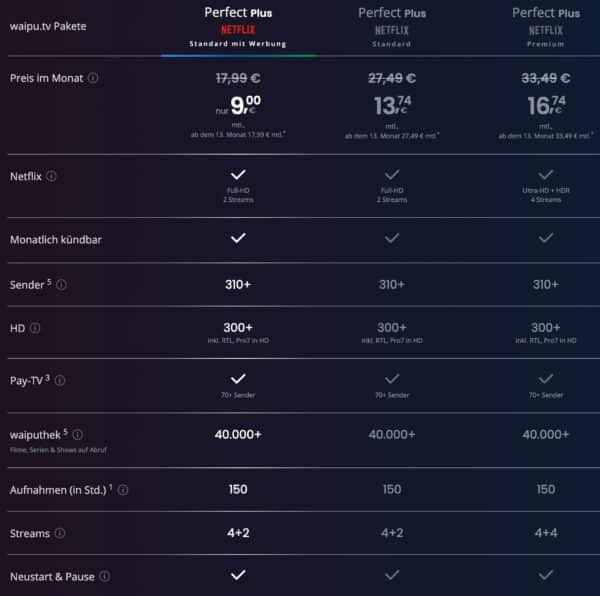Open the Netflix row info icon
The height and width of the screenshot is (596, 600).
[x=52, y=176]
